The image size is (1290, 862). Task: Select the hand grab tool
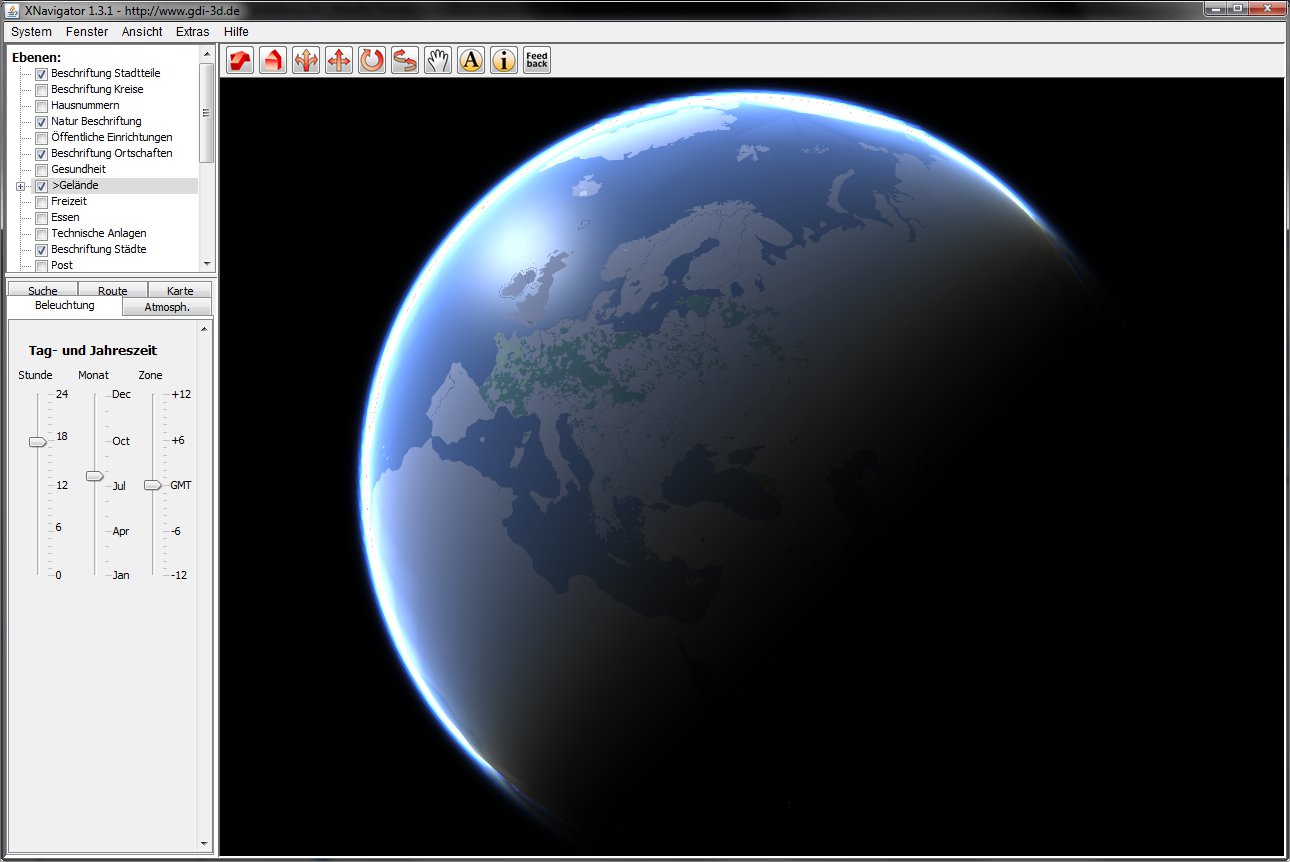(438, 60)
